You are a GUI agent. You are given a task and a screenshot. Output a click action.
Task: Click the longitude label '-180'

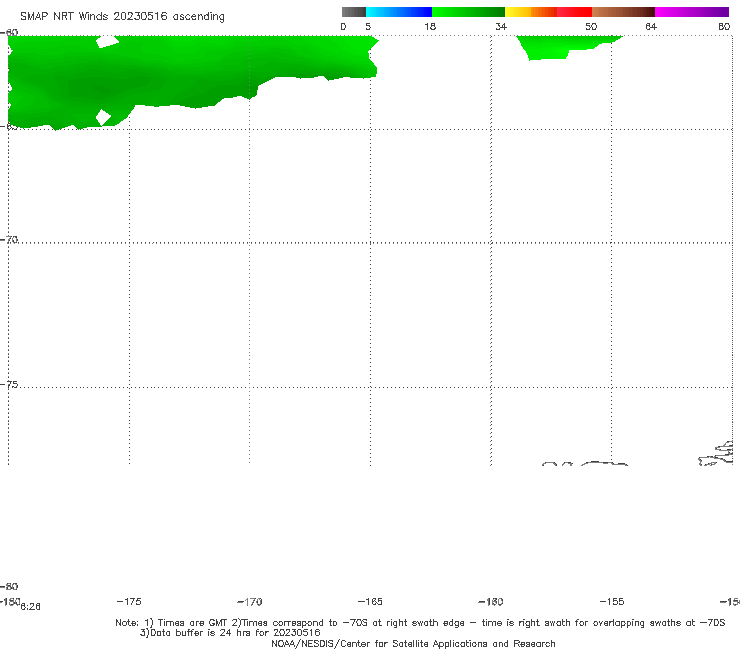[10, 601]
